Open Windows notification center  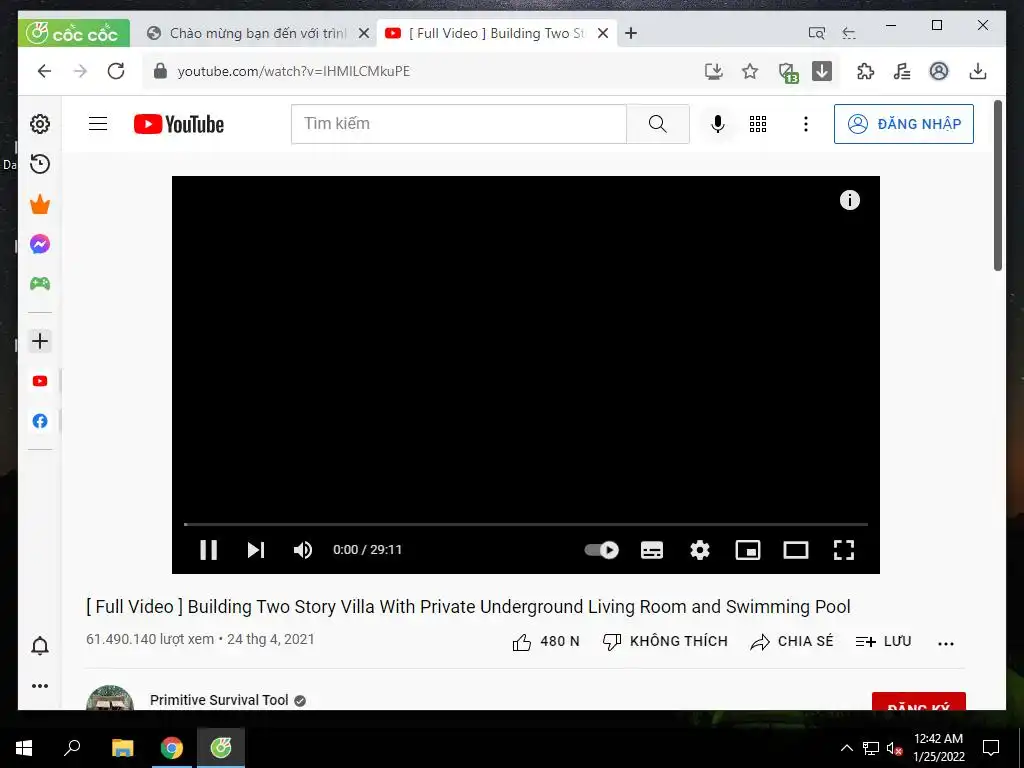991,748
